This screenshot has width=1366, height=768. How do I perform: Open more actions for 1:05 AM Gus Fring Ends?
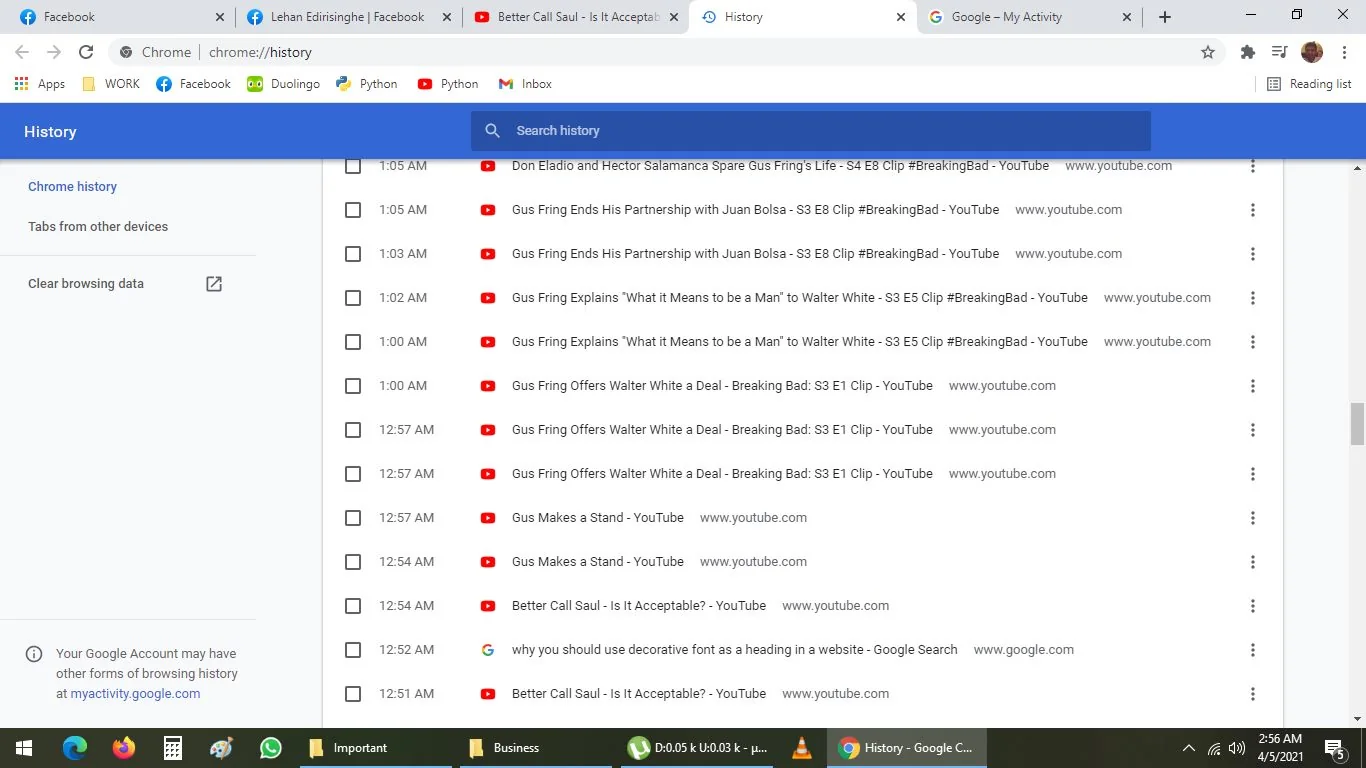click(x=1253, y=210)
